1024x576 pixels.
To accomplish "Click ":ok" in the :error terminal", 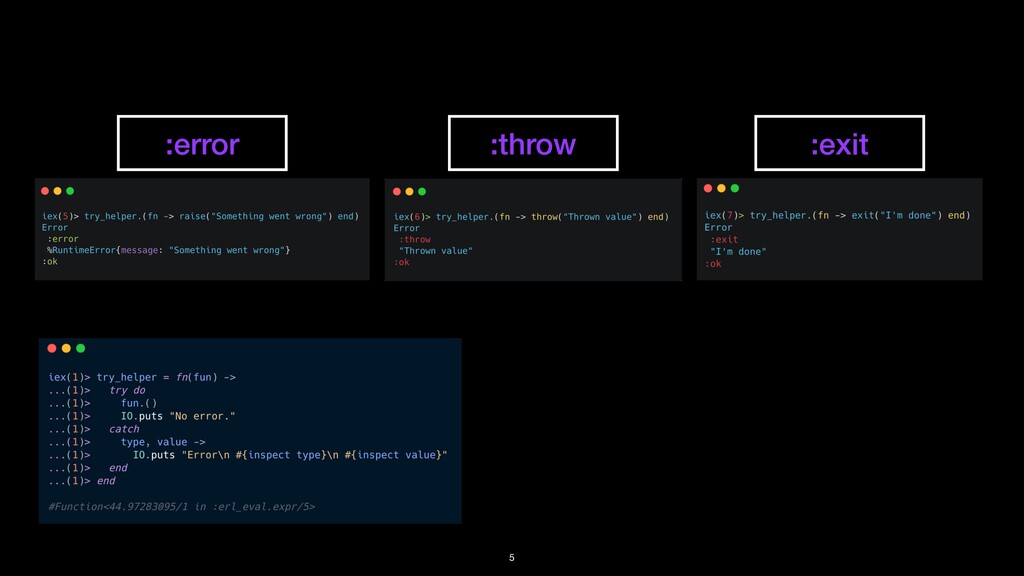I will coord(50,261).
